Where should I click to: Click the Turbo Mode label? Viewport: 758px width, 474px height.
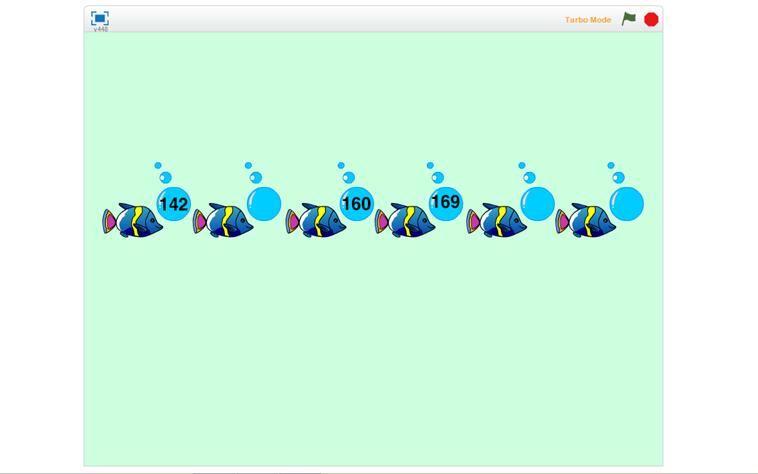588,20
